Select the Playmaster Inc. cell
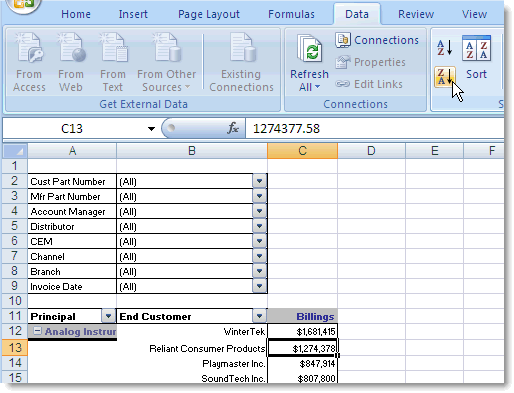514x393 pixels. [192, 363]
